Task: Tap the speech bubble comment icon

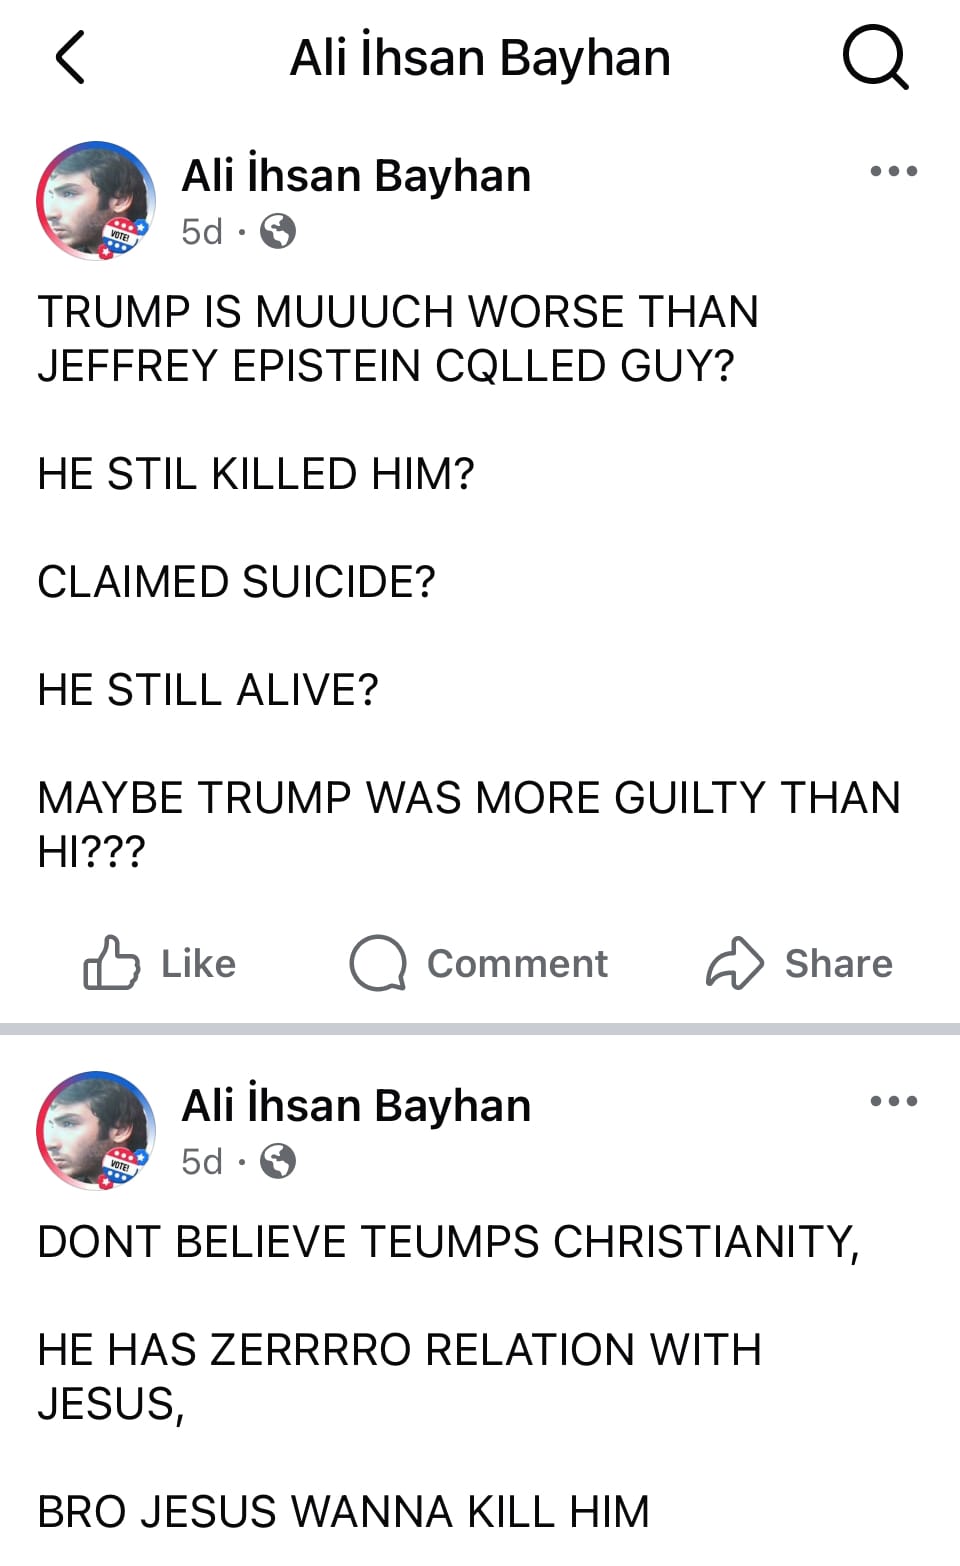Action: (x=377, y=963)
